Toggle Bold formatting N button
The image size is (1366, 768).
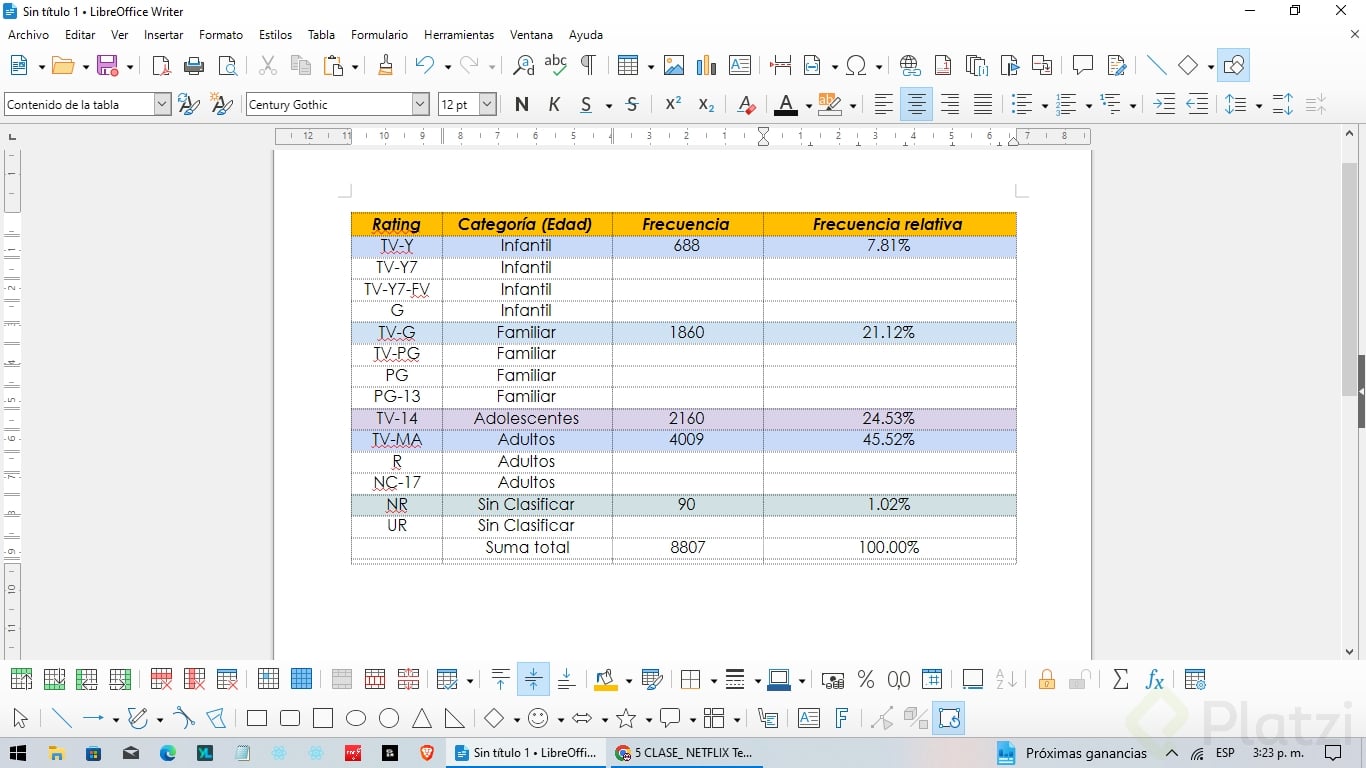pos(521,104)
